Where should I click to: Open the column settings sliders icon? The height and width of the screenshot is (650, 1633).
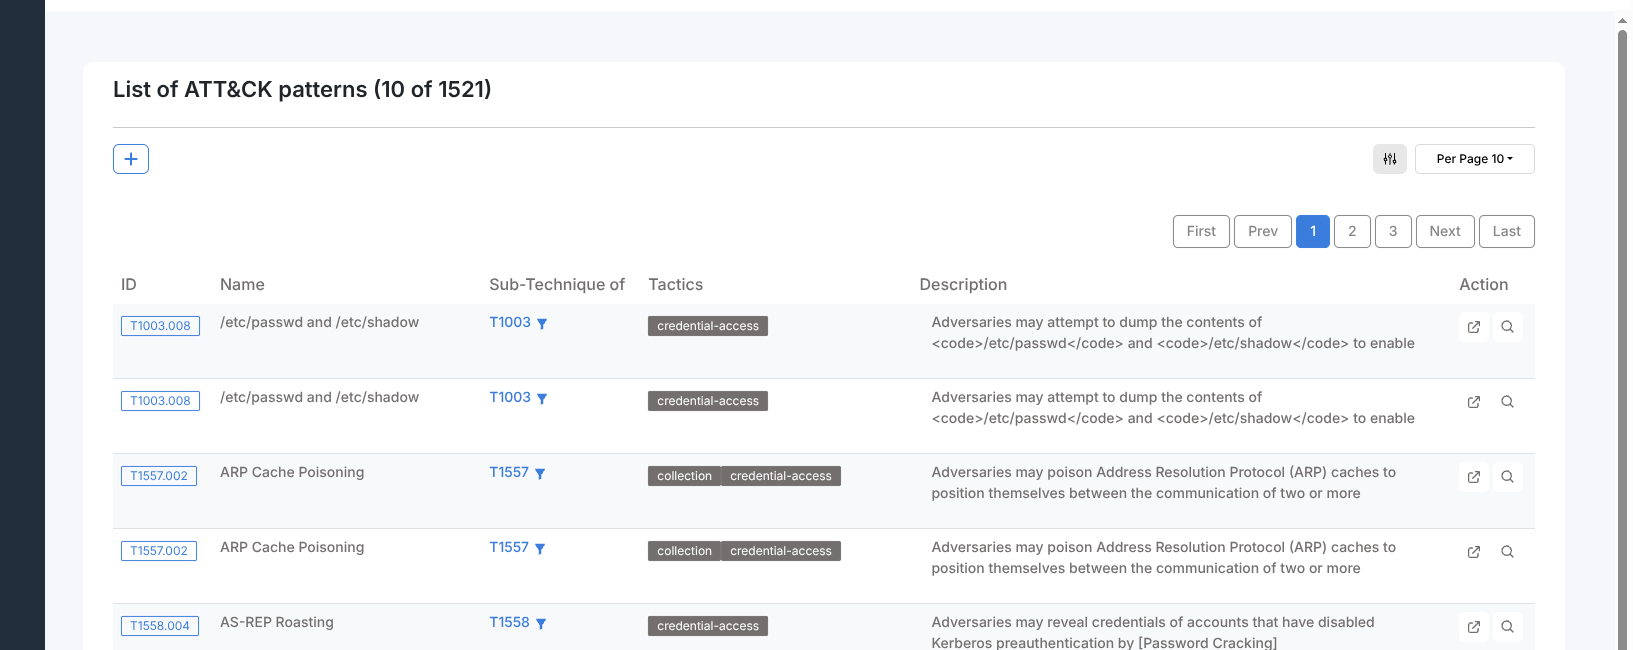pos(1390,159)
